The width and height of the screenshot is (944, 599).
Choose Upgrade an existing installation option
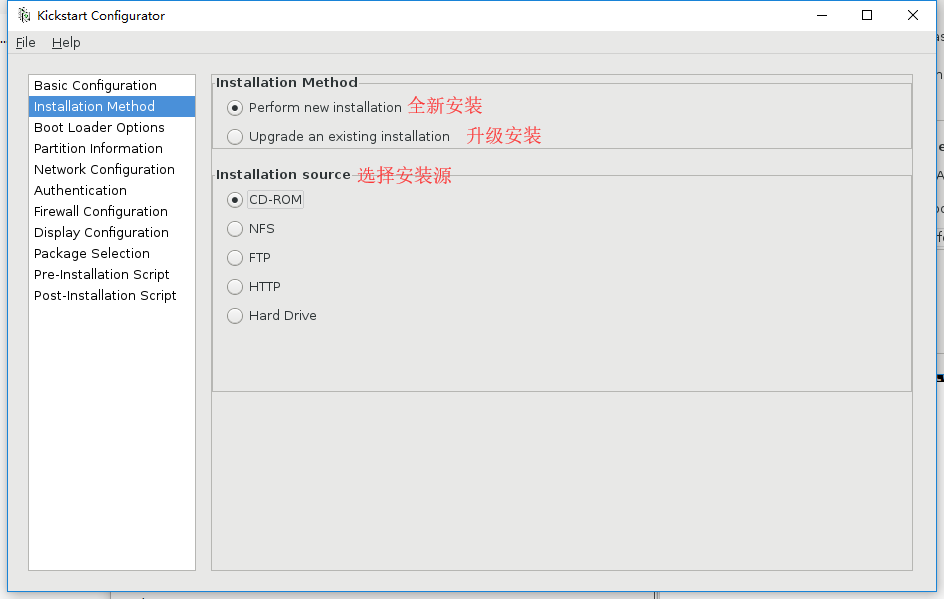coord(235,137)
